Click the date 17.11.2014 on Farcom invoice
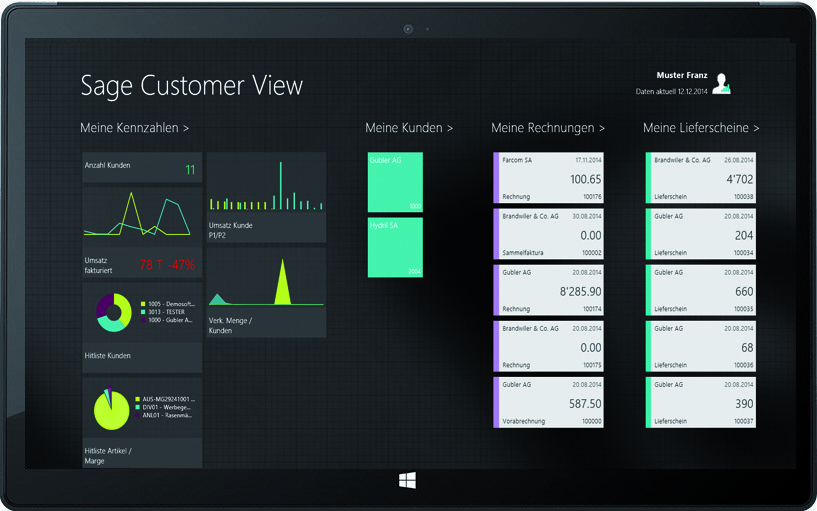Screen dimensions: 817x511 point(588,160)
